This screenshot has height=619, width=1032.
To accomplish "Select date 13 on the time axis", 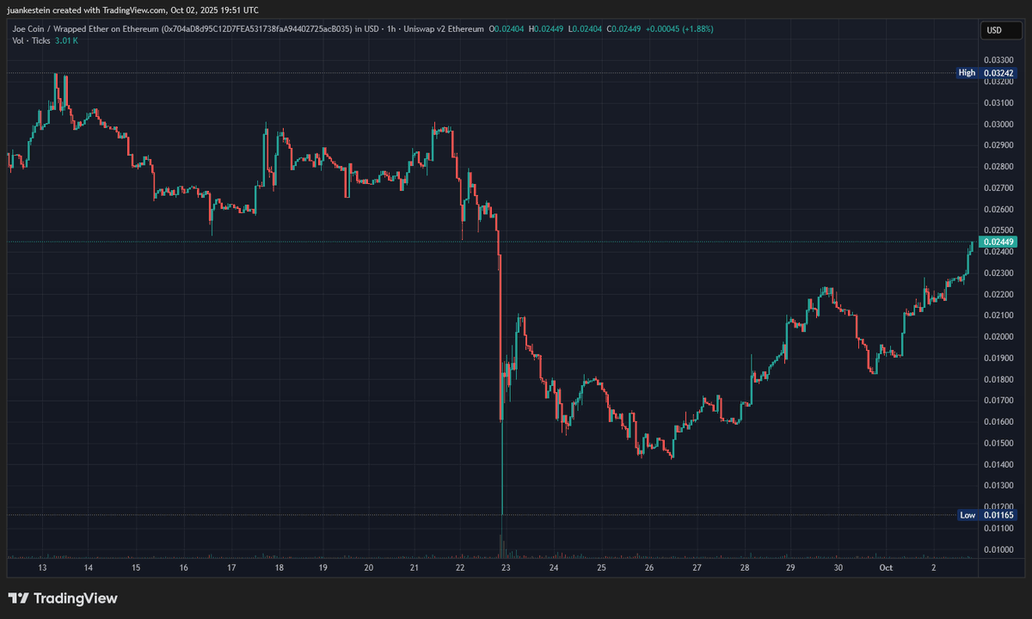I will (42, 567).
